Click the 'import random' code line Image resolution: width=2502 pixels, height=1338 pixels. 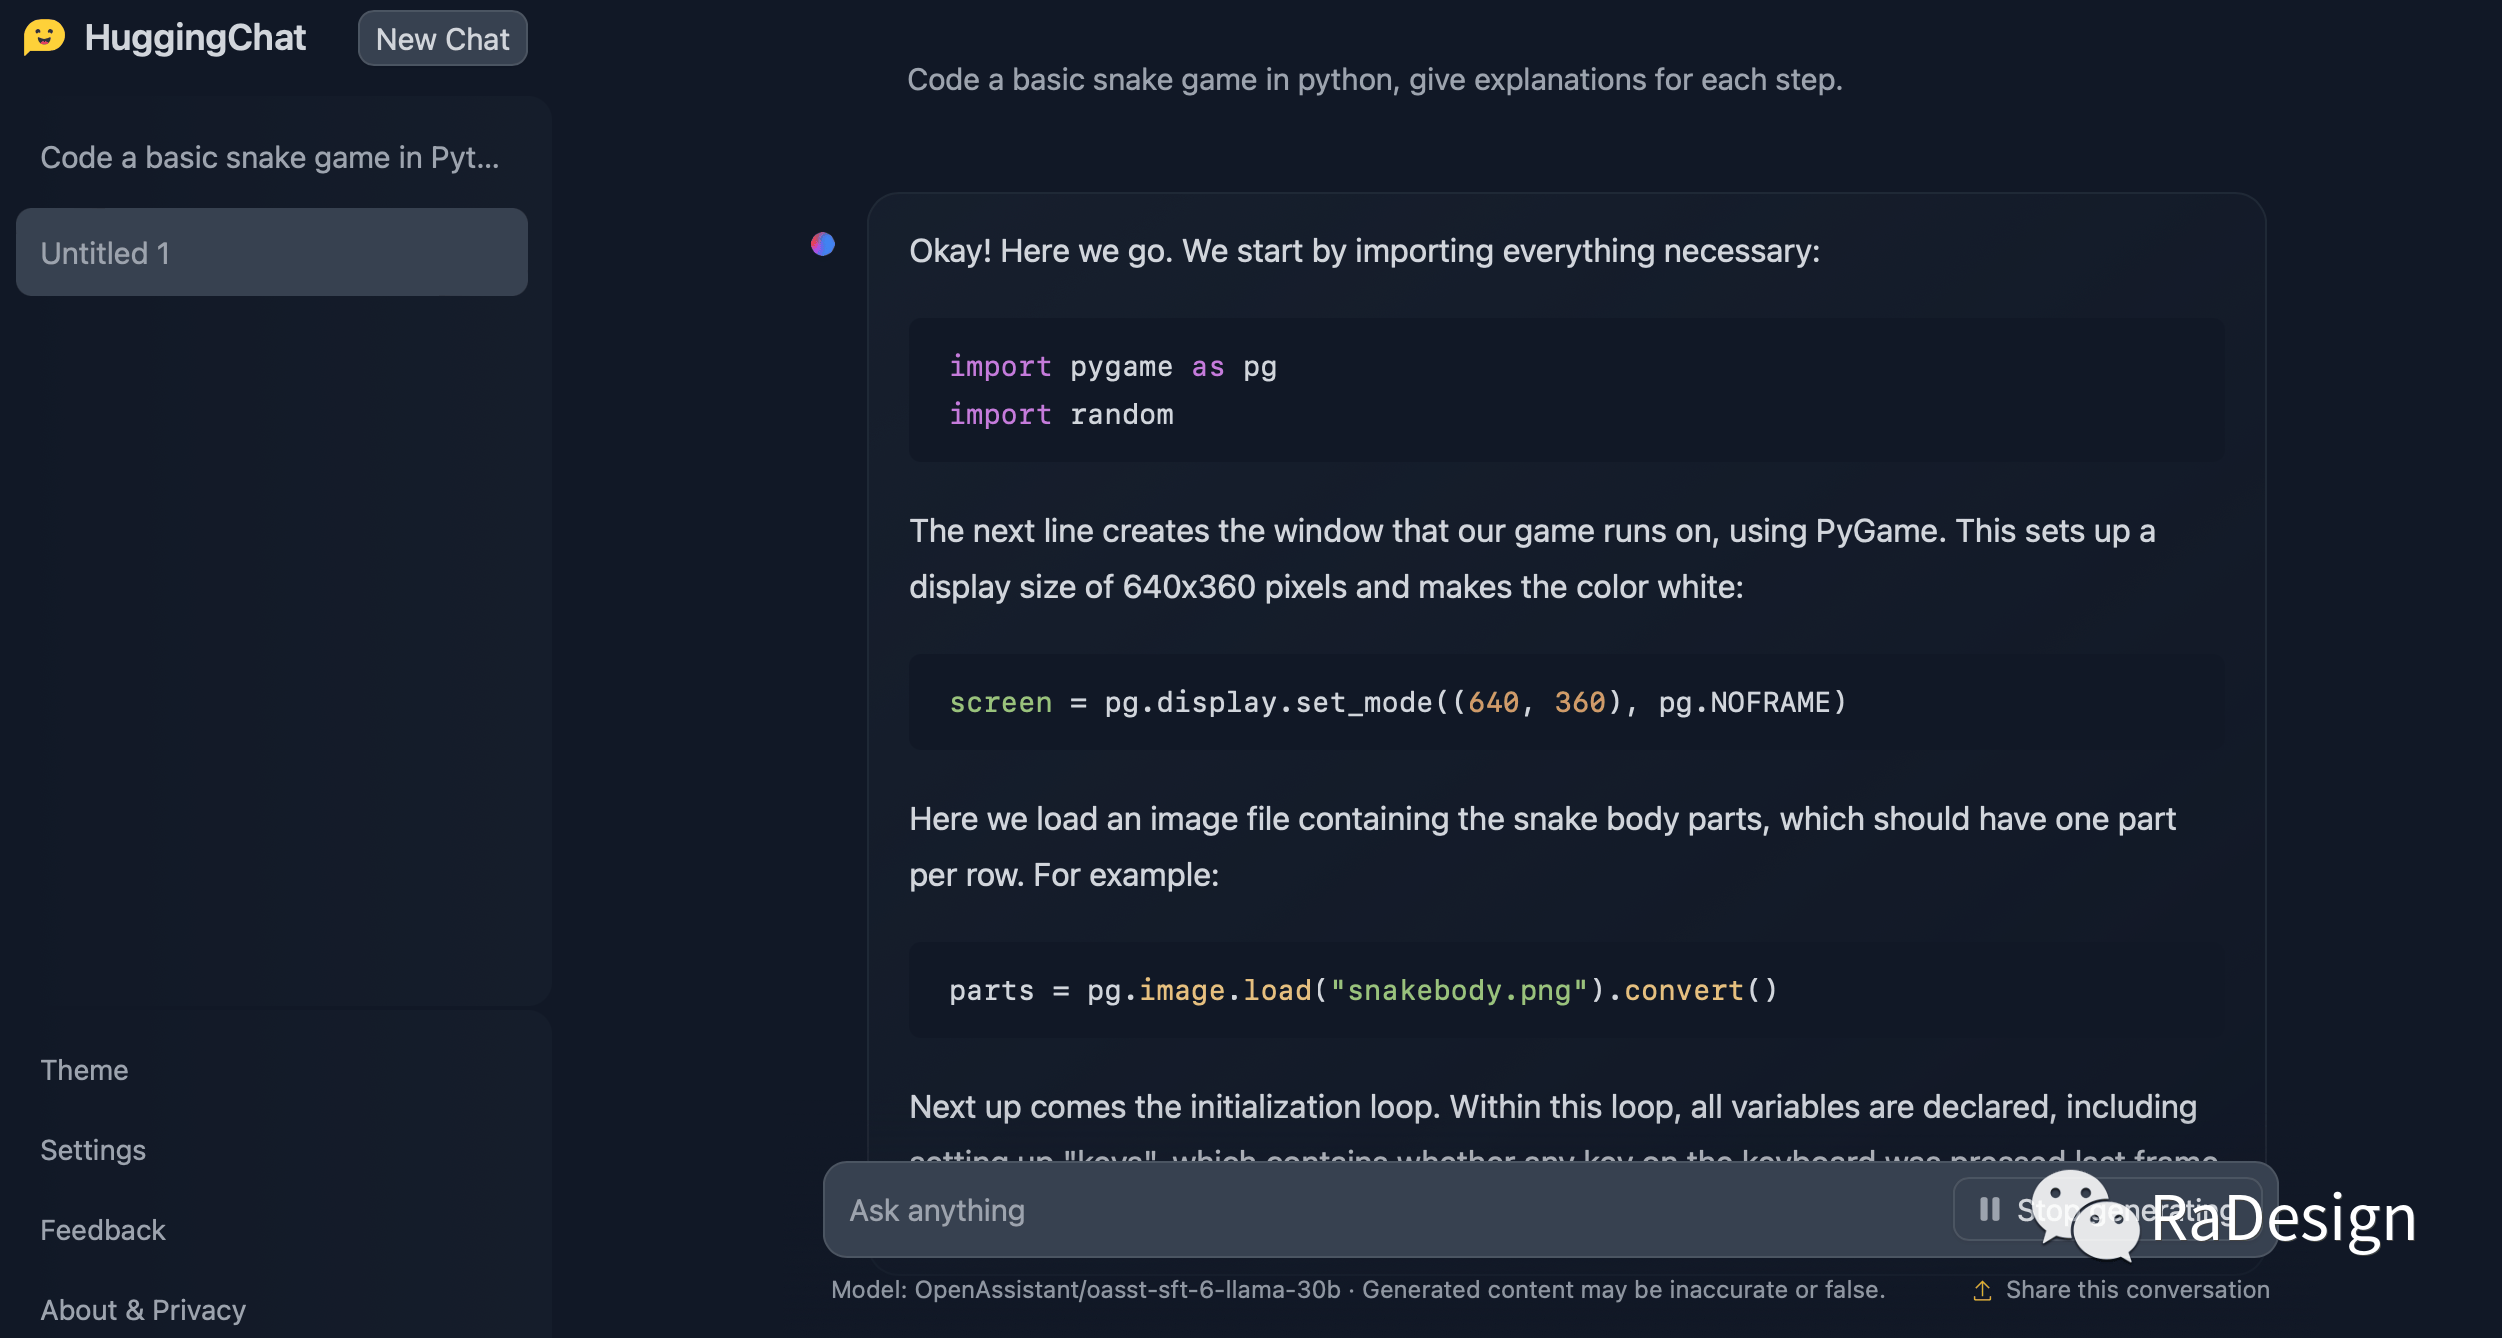click(x=1061, y=415)
